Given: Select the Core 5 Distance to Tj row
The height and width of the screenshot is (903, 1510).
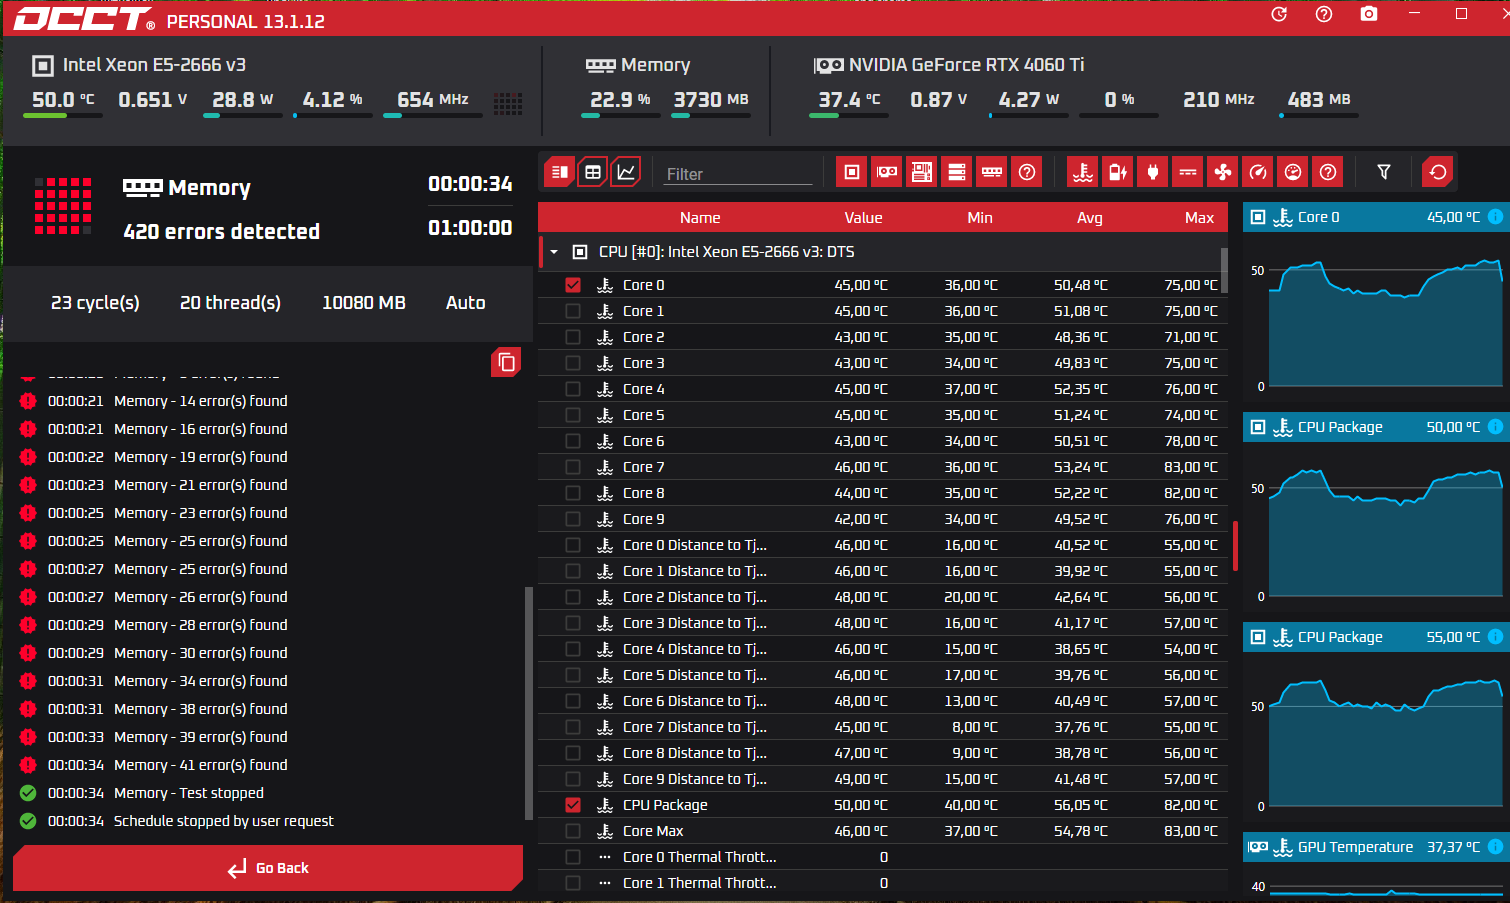Looking at the screenshot, I should point(883,675).
